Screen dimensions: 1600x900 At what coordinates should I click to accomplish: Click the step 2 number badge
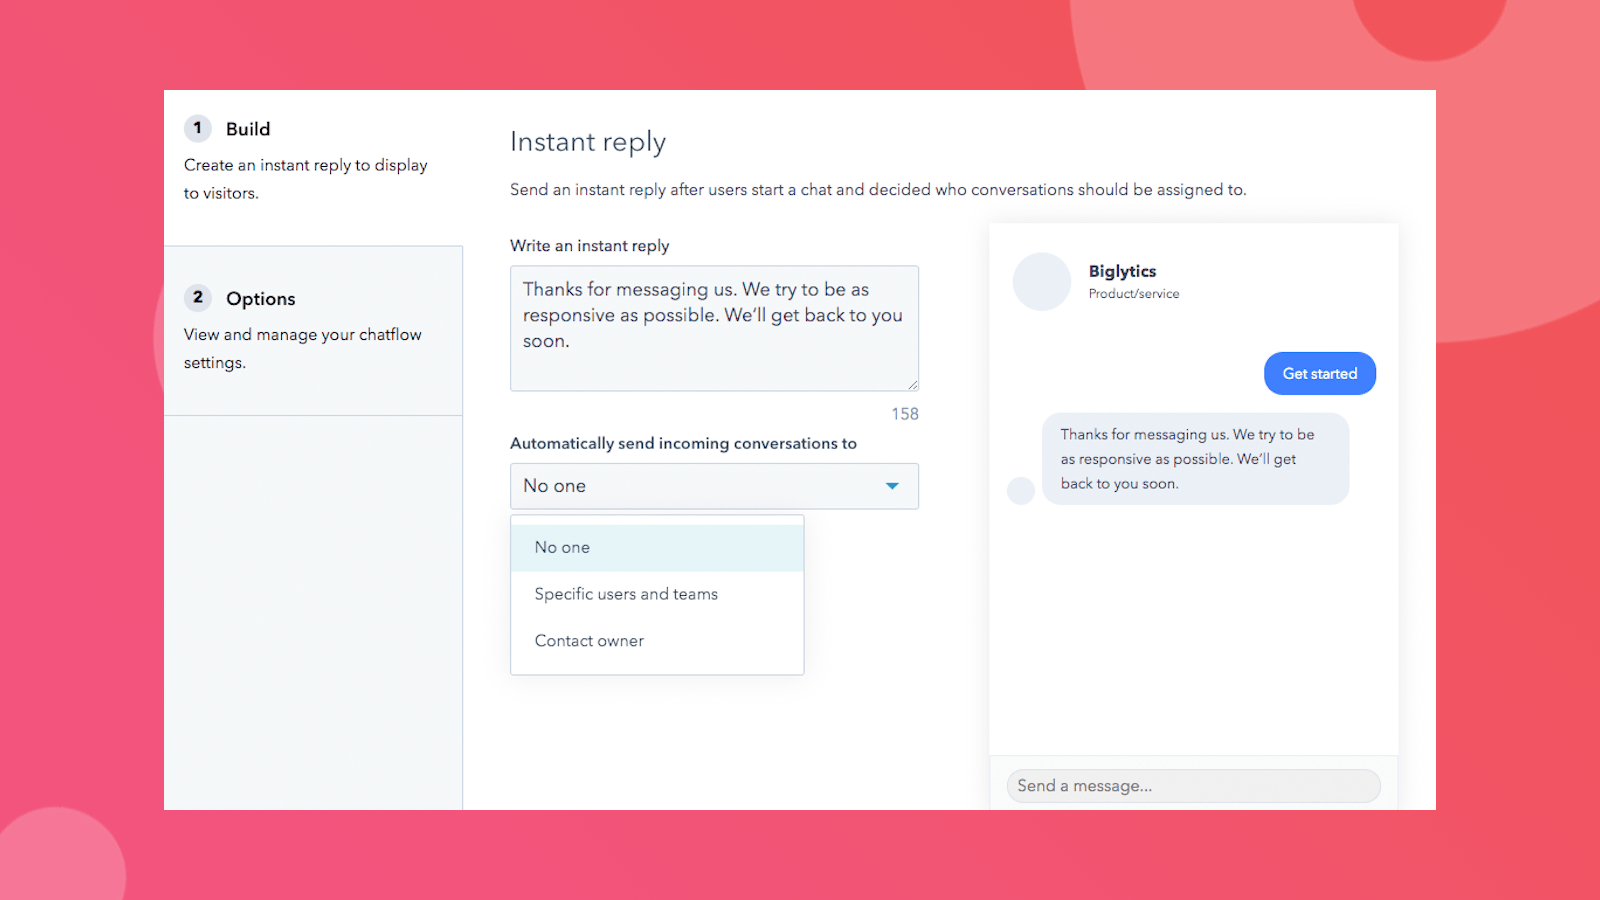click(x=198, y=297)
